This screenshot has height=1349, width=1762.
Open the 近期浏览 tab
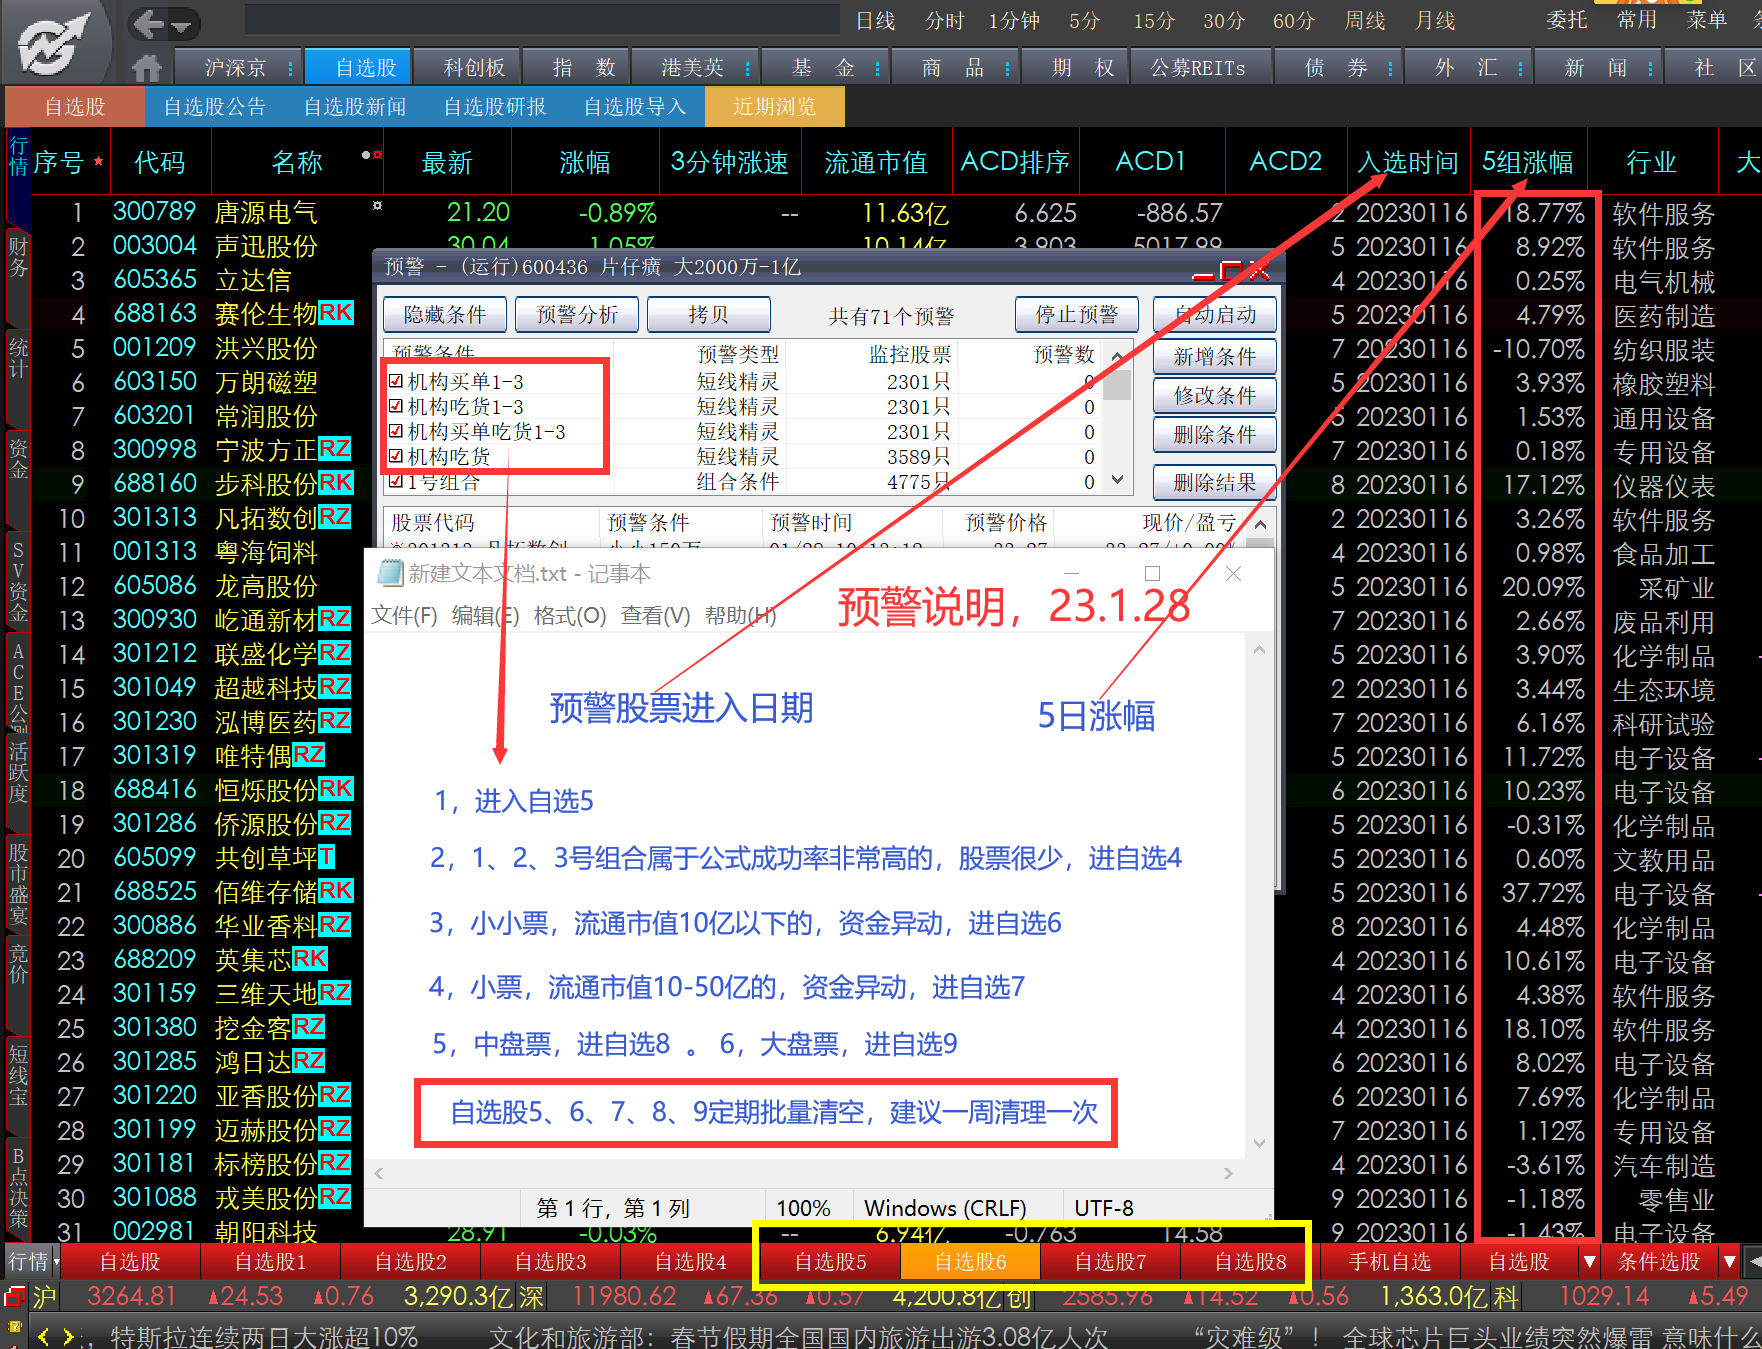(775, 107)
